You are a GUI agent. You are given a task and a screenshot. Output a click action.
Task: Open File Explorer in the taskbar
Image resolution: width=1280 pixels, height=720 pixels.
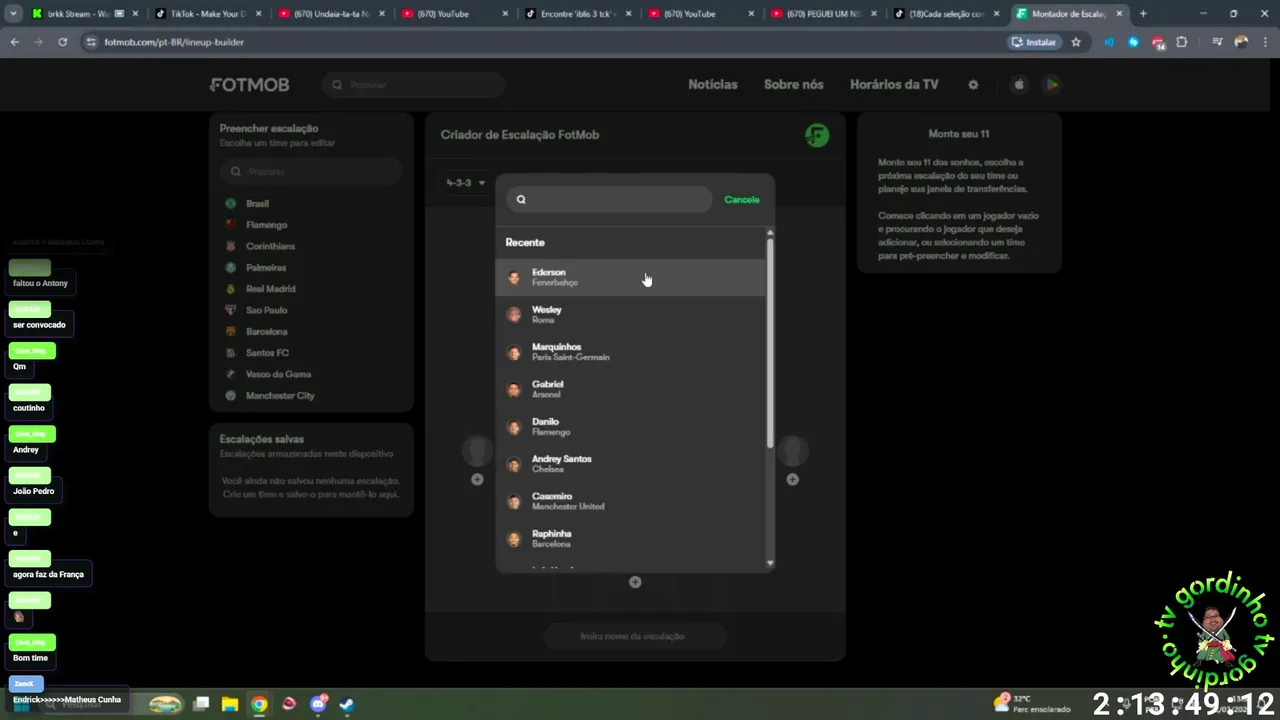click(x=230, y=704)
